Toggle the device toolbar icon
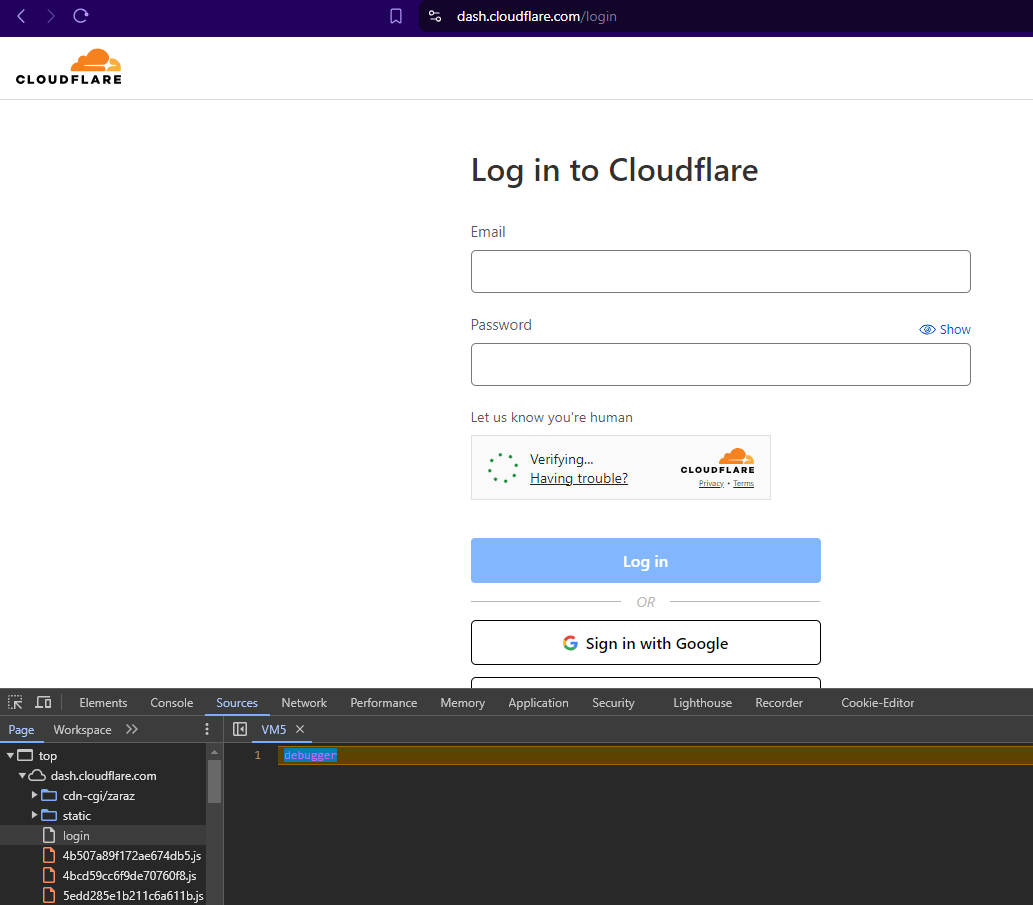The height and width of the screenshot is (905, 1033). [x=43, y=703]
